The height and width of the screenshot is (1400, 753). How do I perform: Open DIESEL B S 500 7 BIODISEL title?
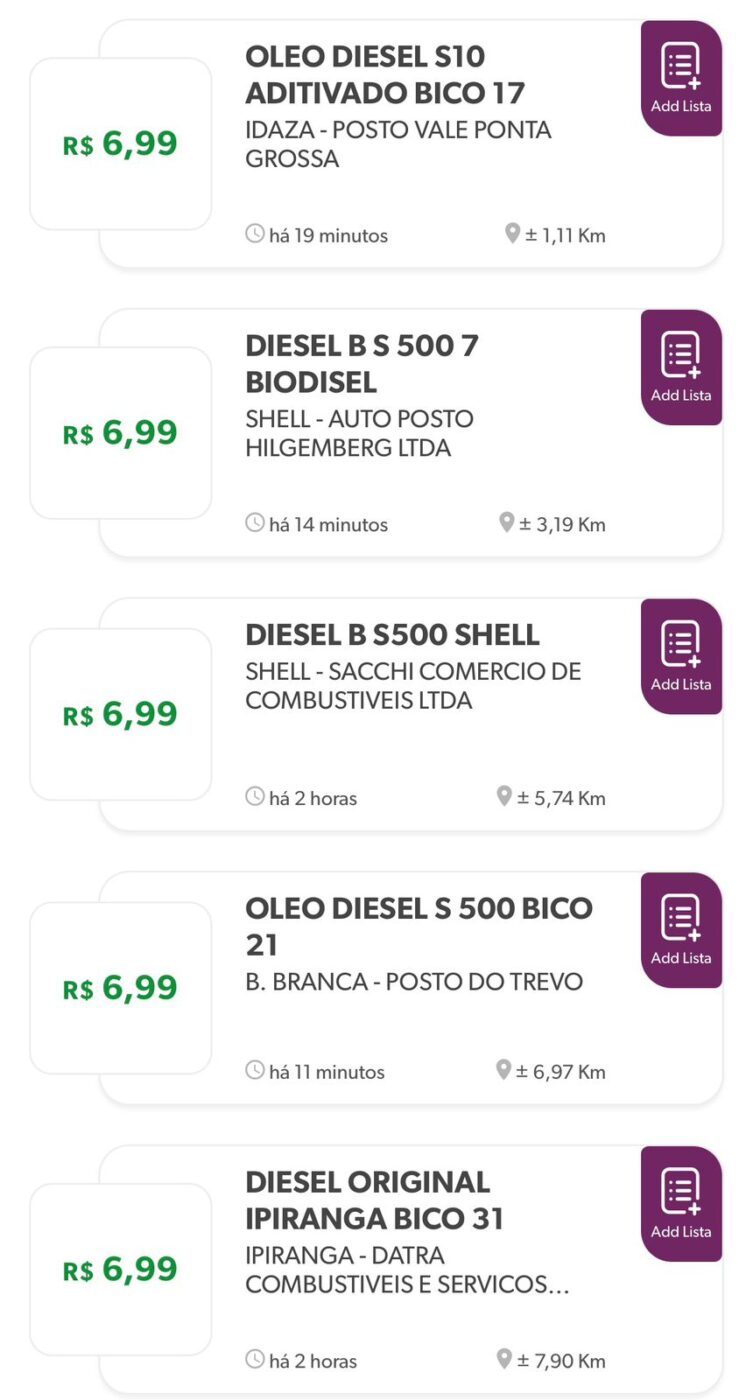coord(362,364)
